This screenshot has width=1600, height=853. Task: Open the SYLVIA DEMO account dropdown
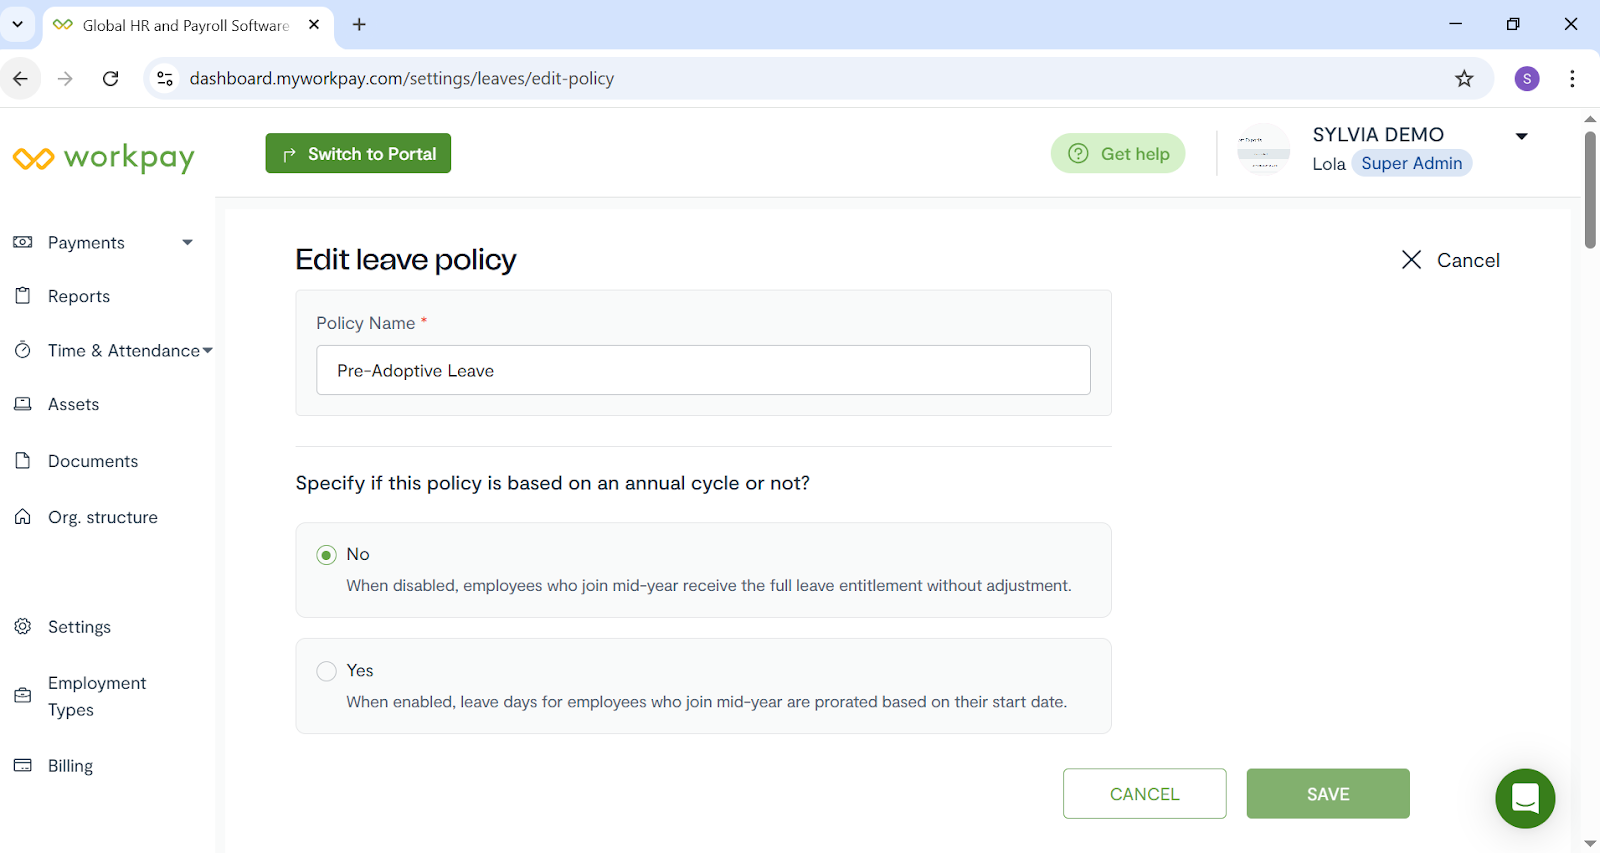[x=1521, y=136]
